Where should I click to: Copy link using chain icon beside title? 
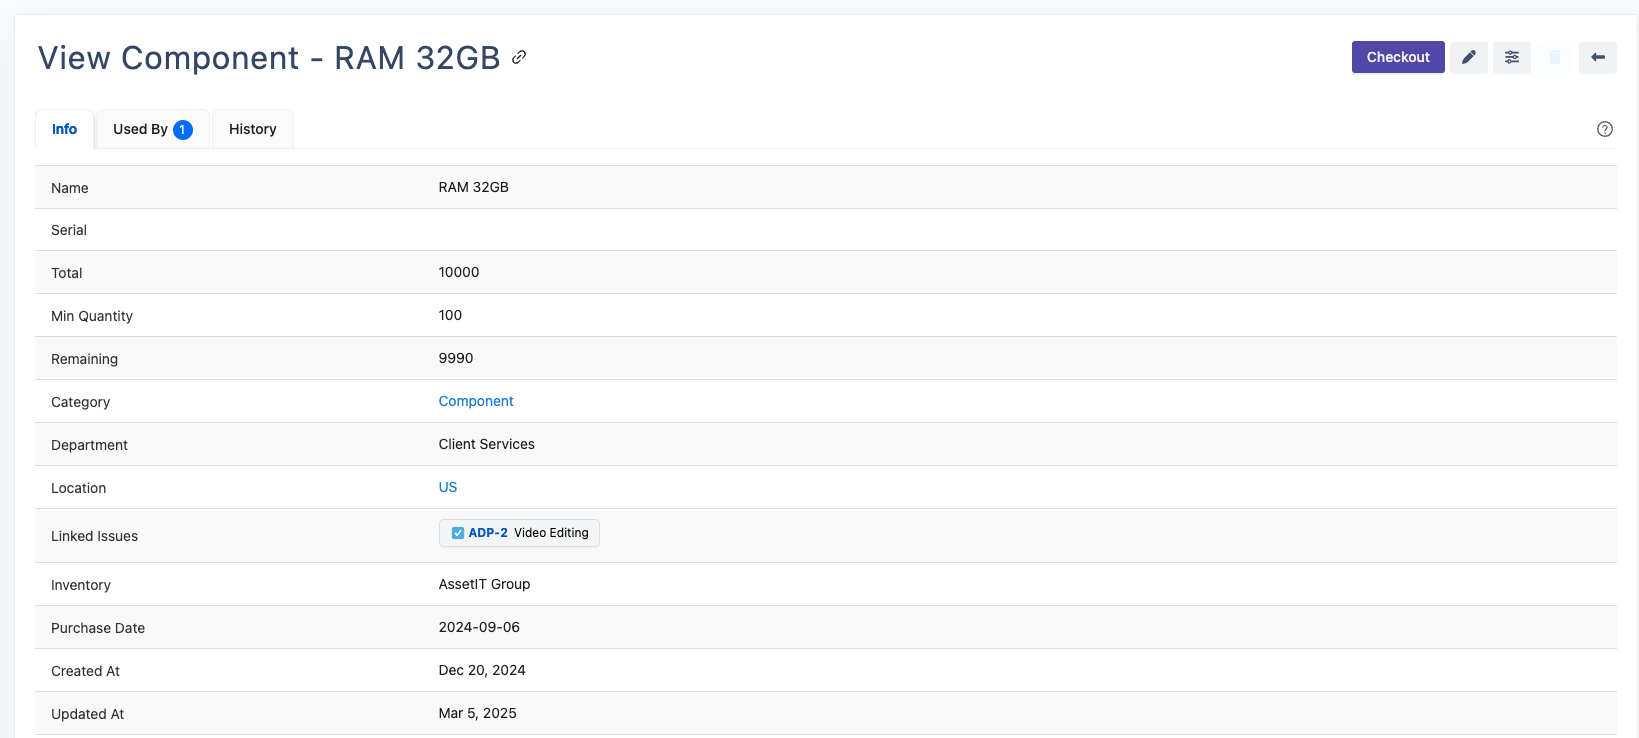point(519,57)
